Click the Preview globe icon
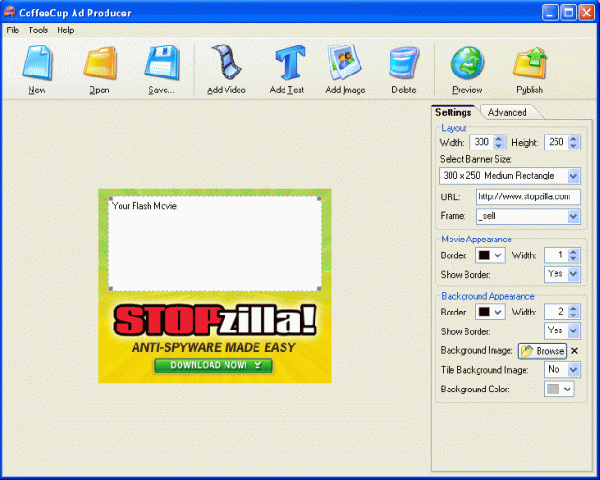The width and height of the screenshot is (600, 480). coord(467,63)
